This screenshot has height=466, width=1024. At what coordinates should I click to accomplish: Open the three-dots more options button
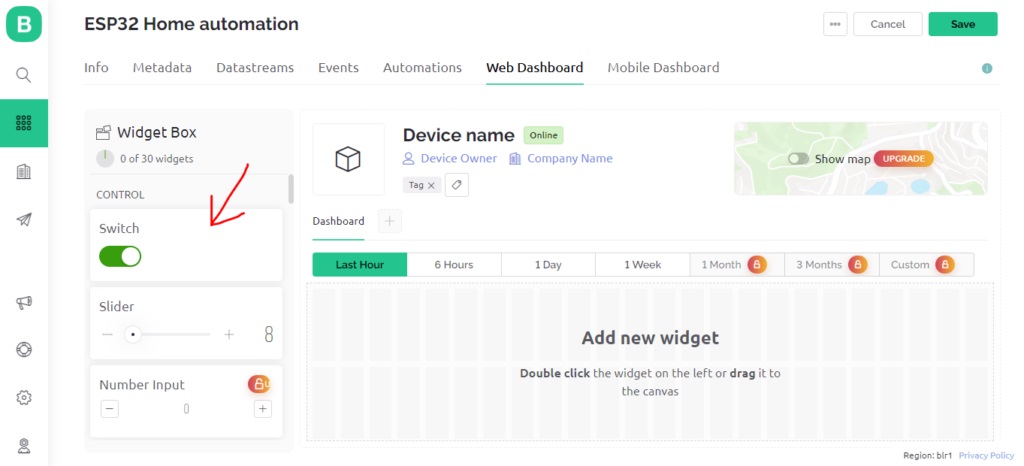coord(835,24)
